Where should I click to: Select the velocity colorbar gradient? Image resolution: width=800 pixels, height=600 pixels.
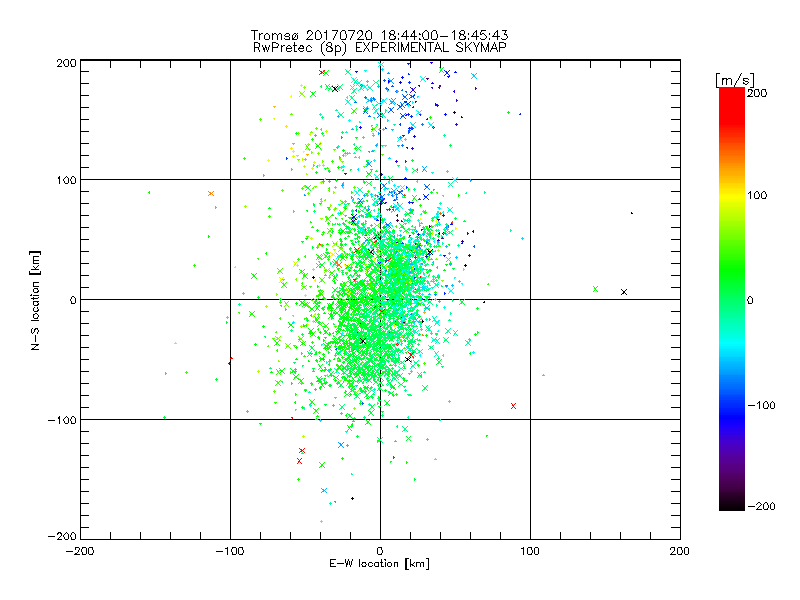pyautogui.click(x=732, y=299)
